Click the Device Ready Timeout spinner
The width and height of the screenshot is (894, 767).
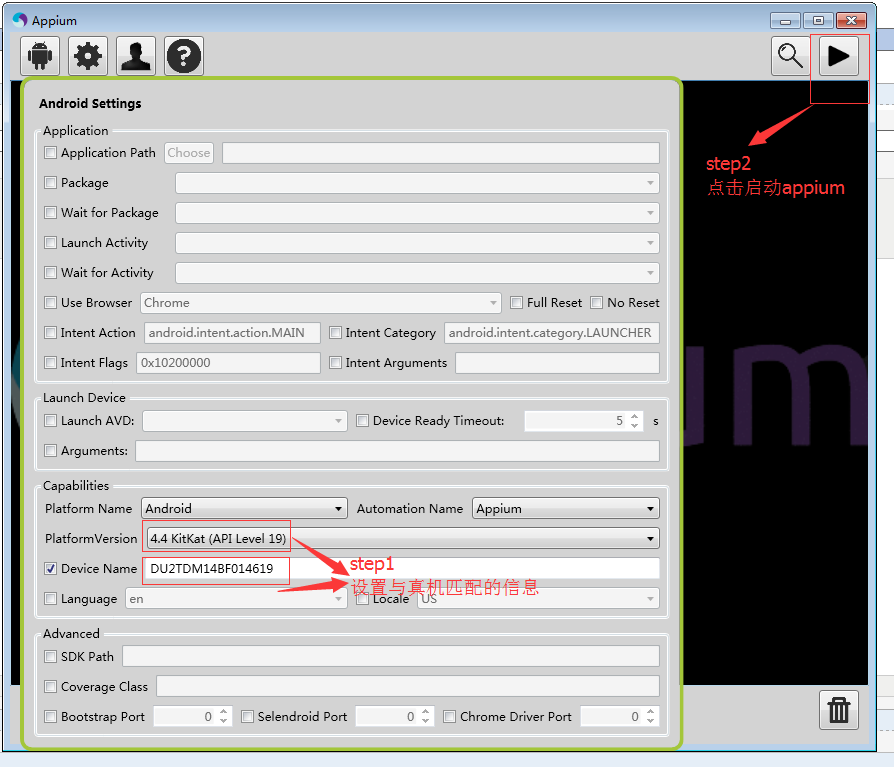click(584, 421)
